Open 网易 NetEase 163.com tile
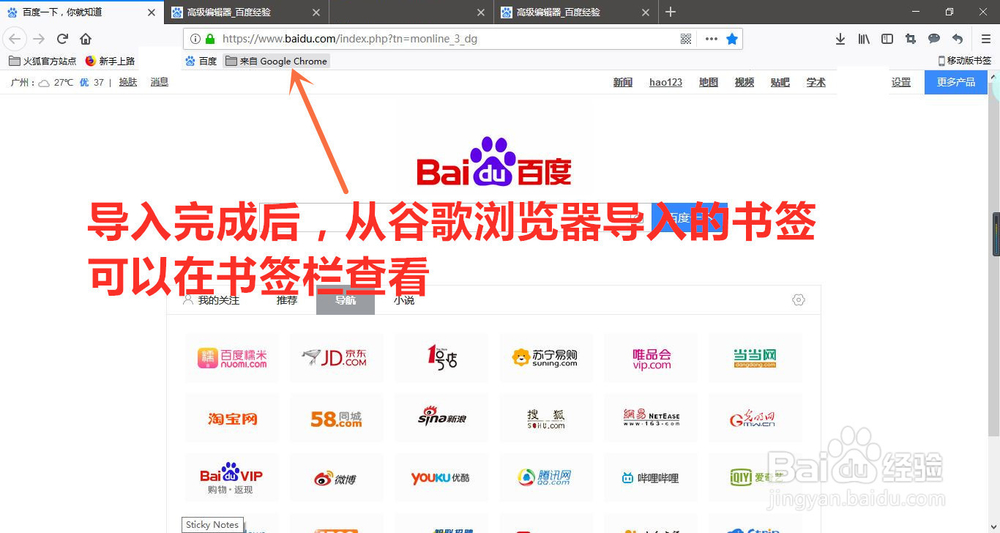 651,418
